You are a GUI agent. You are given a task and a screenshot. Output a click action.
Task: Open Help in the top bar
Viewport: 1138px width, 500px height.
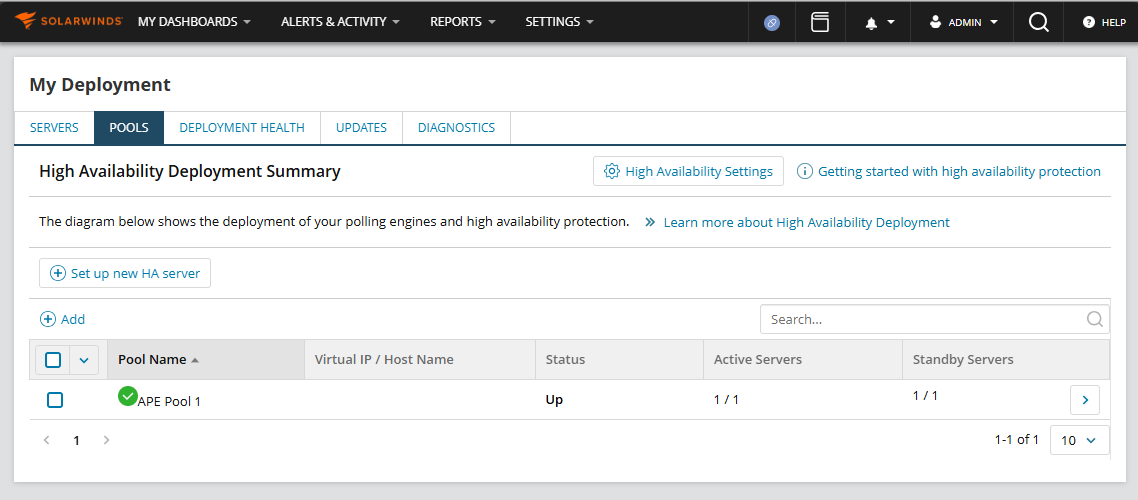[1104, 22]
